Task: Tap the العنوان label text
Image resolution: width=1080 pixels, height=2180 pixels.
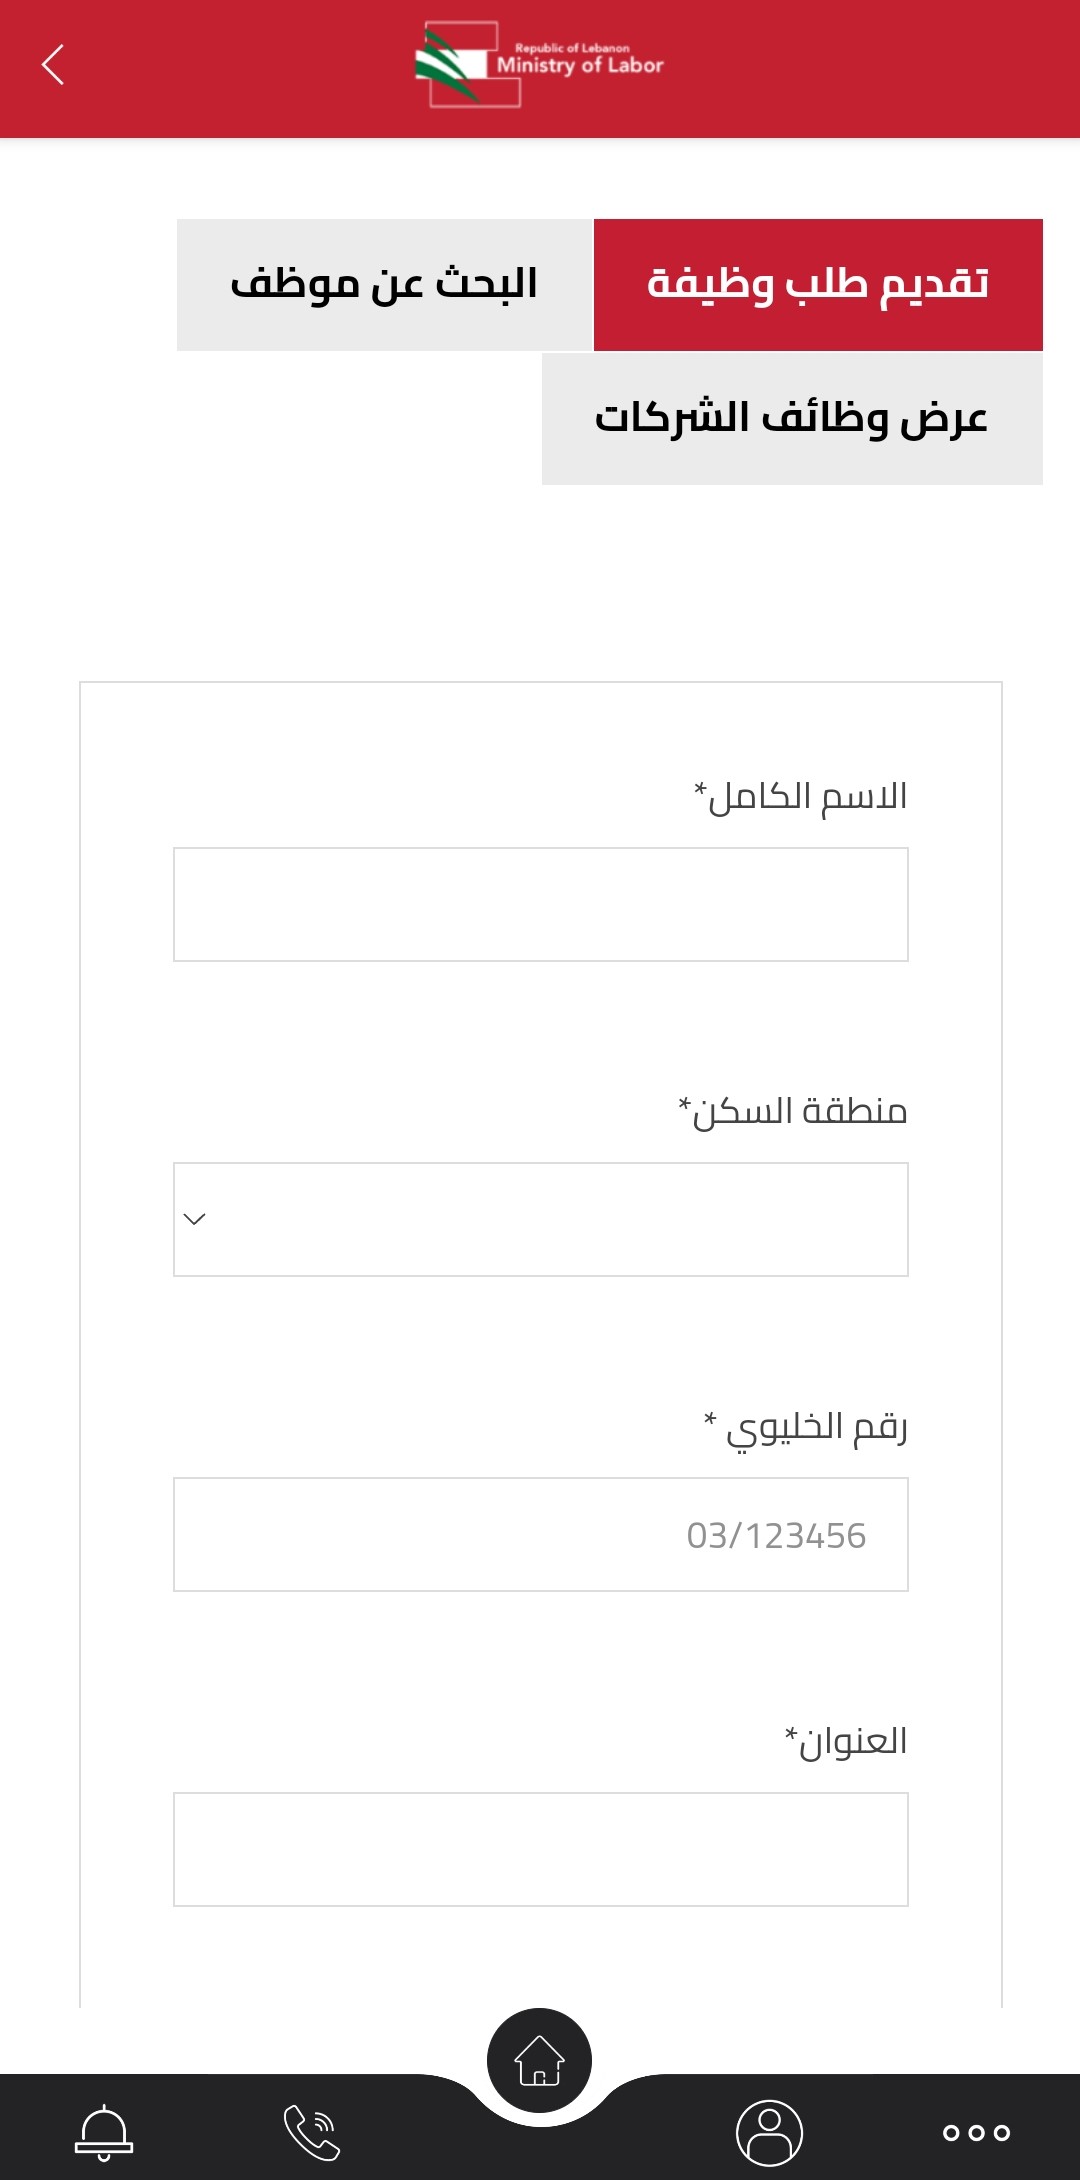Action: [846, 1741]
